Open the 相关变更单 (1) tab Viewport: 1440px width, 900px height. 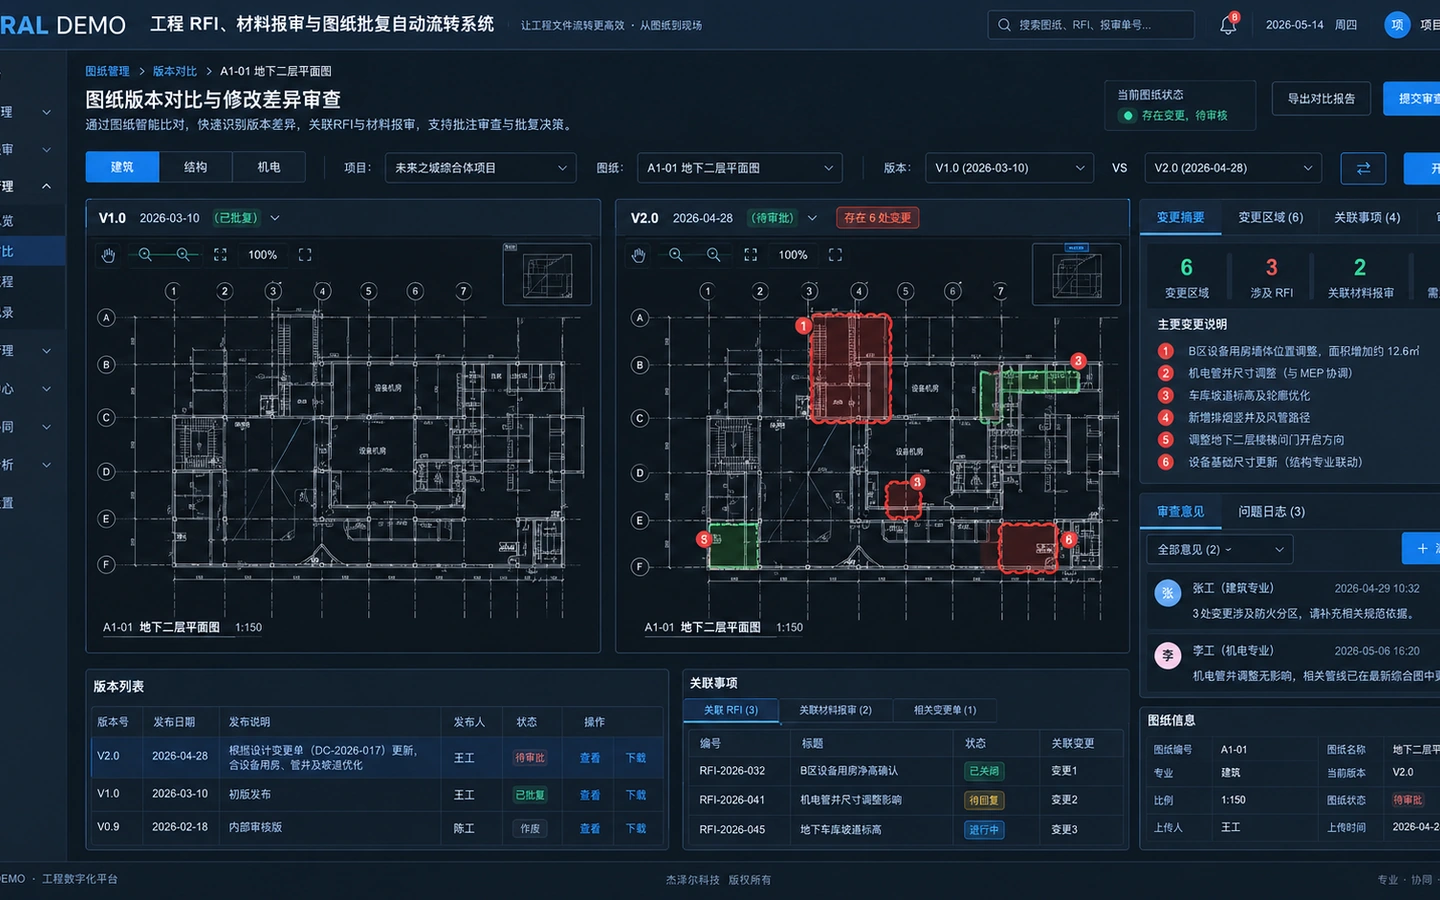click(x=945, y=710)
